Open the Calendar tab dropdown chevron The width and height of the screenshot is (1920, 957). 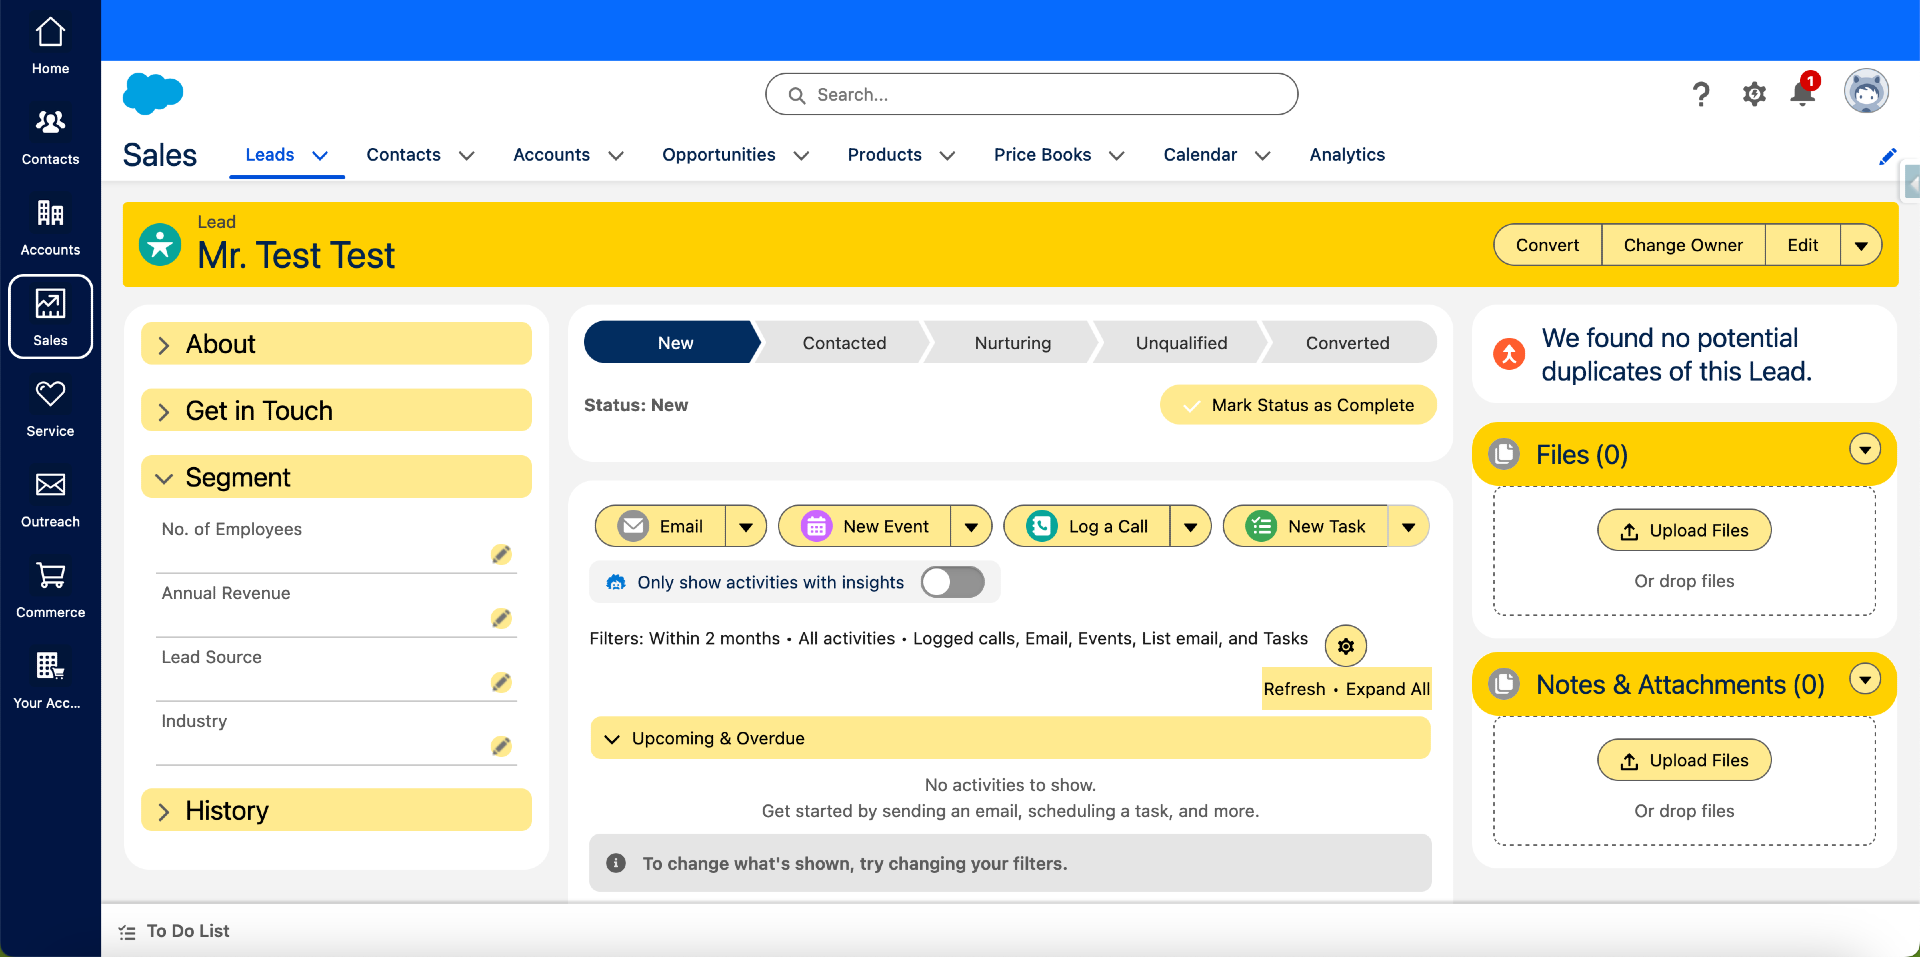click(x=1262, y=155)
